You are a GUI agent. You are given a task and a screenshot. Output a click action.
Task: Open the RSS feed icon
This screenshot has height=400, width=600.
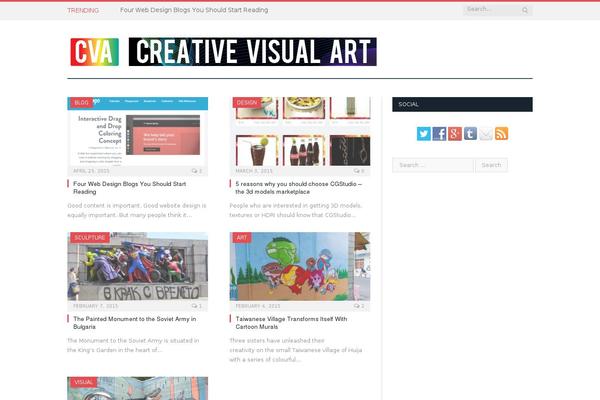point(502,134)
